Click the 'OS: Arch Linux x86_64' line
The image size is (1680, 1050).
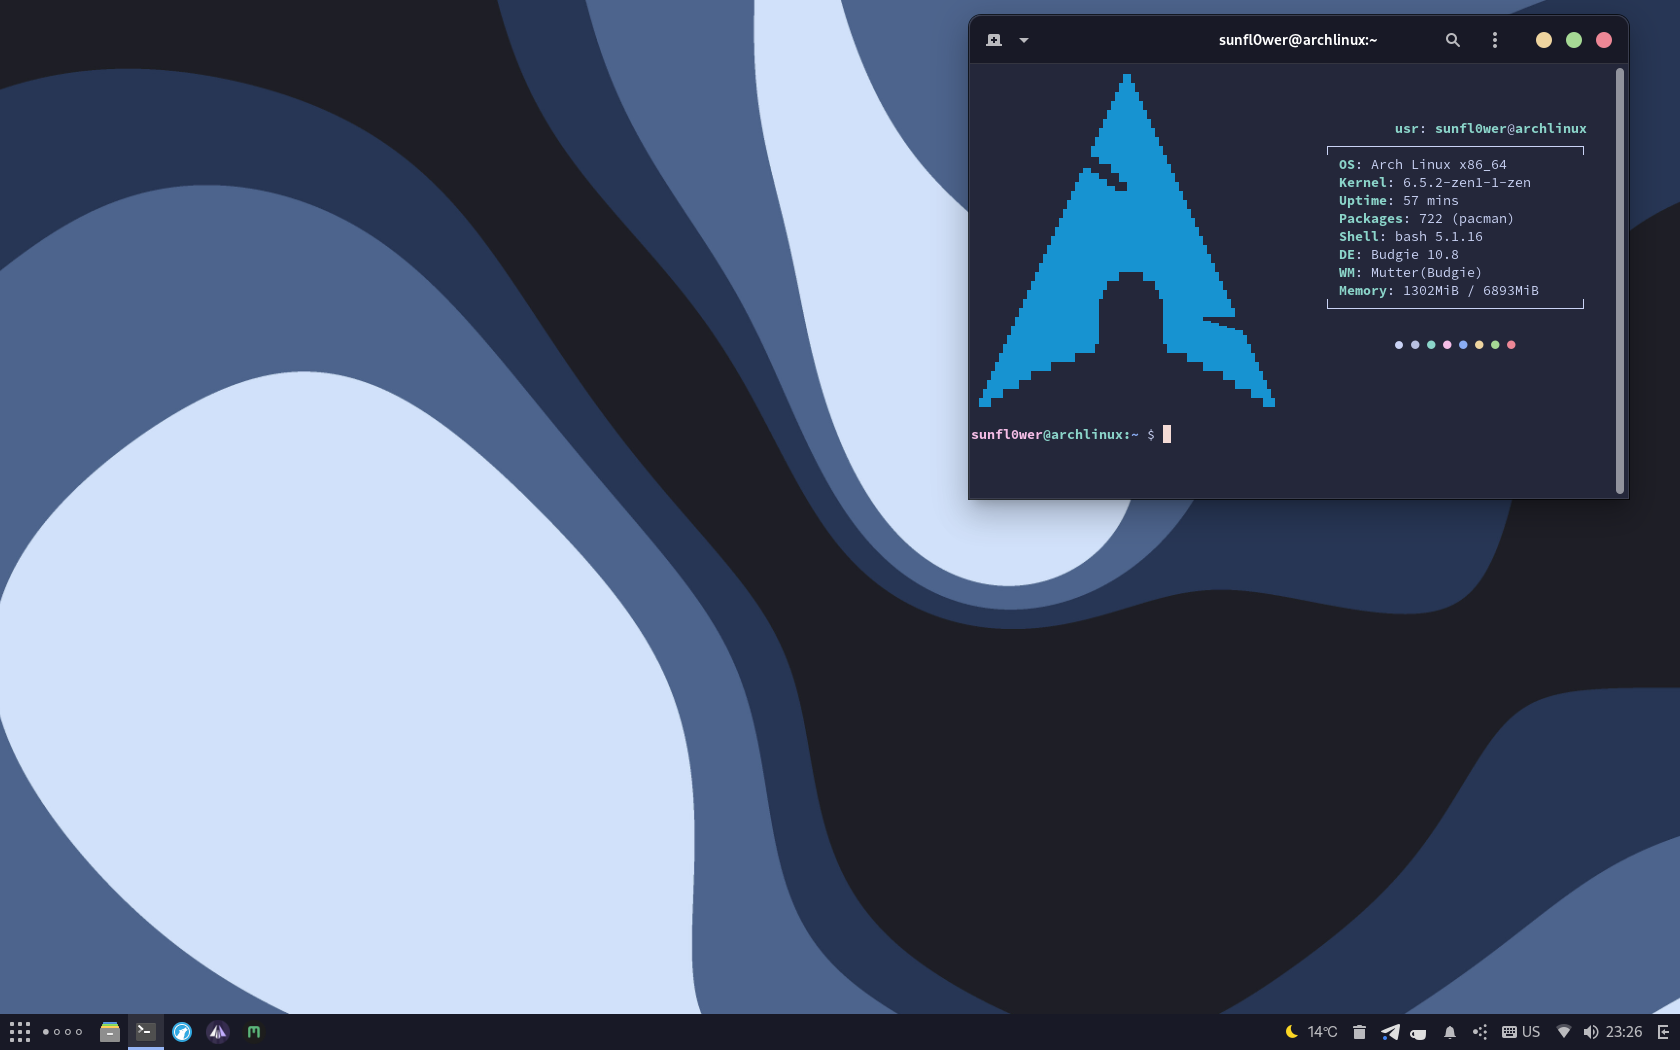pos(1422,165)
